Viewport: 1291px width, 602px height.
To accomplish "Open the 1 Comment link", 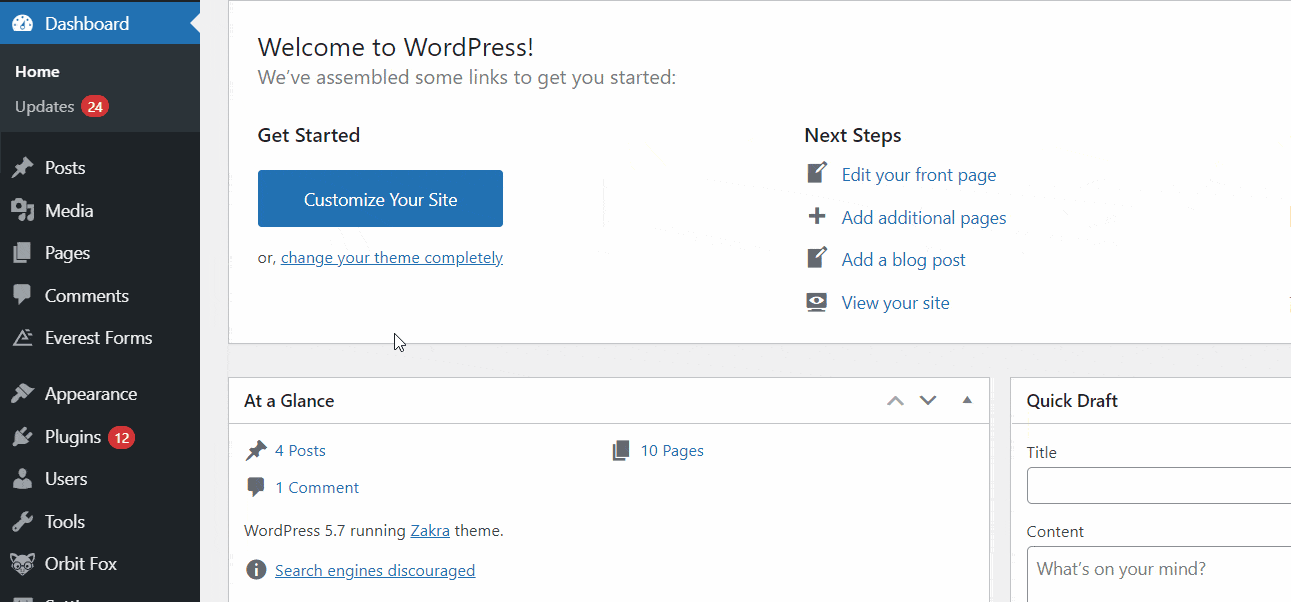I will click(317, 488).
